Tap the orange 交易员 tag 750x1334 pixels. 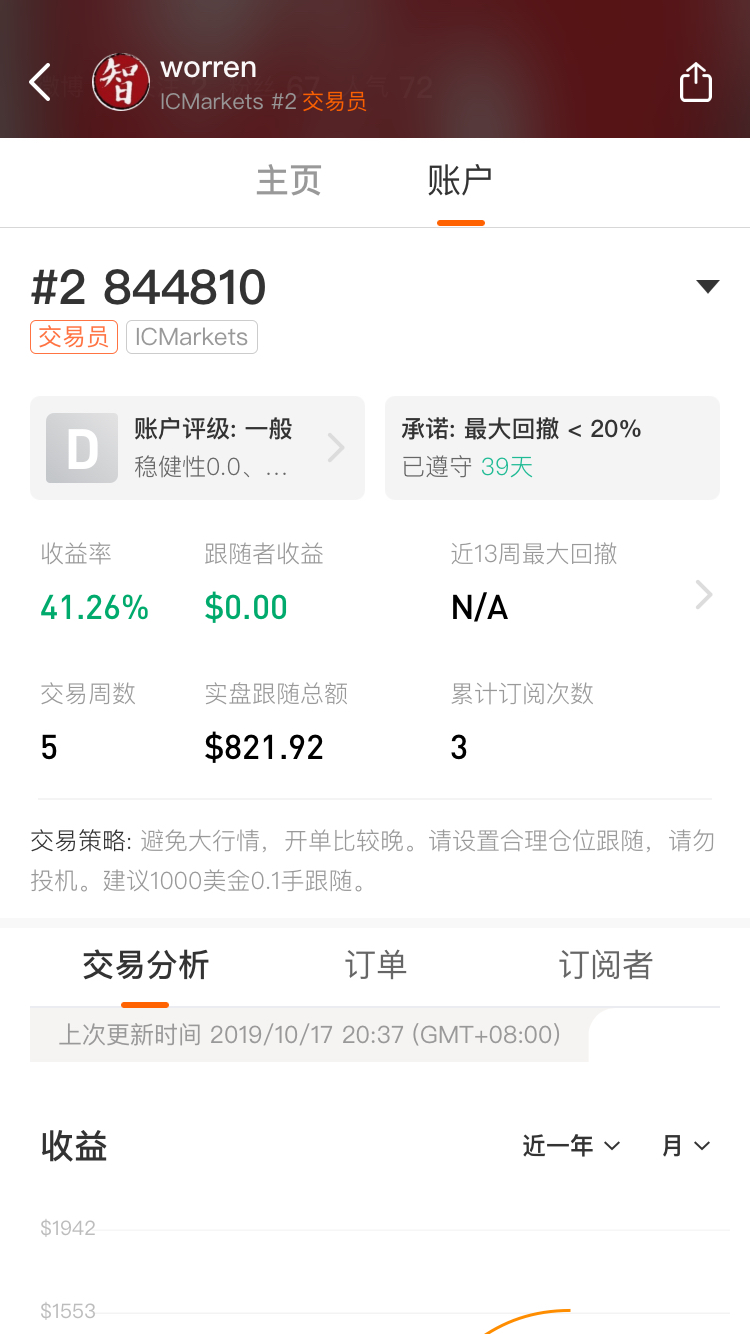click(74, 337)
